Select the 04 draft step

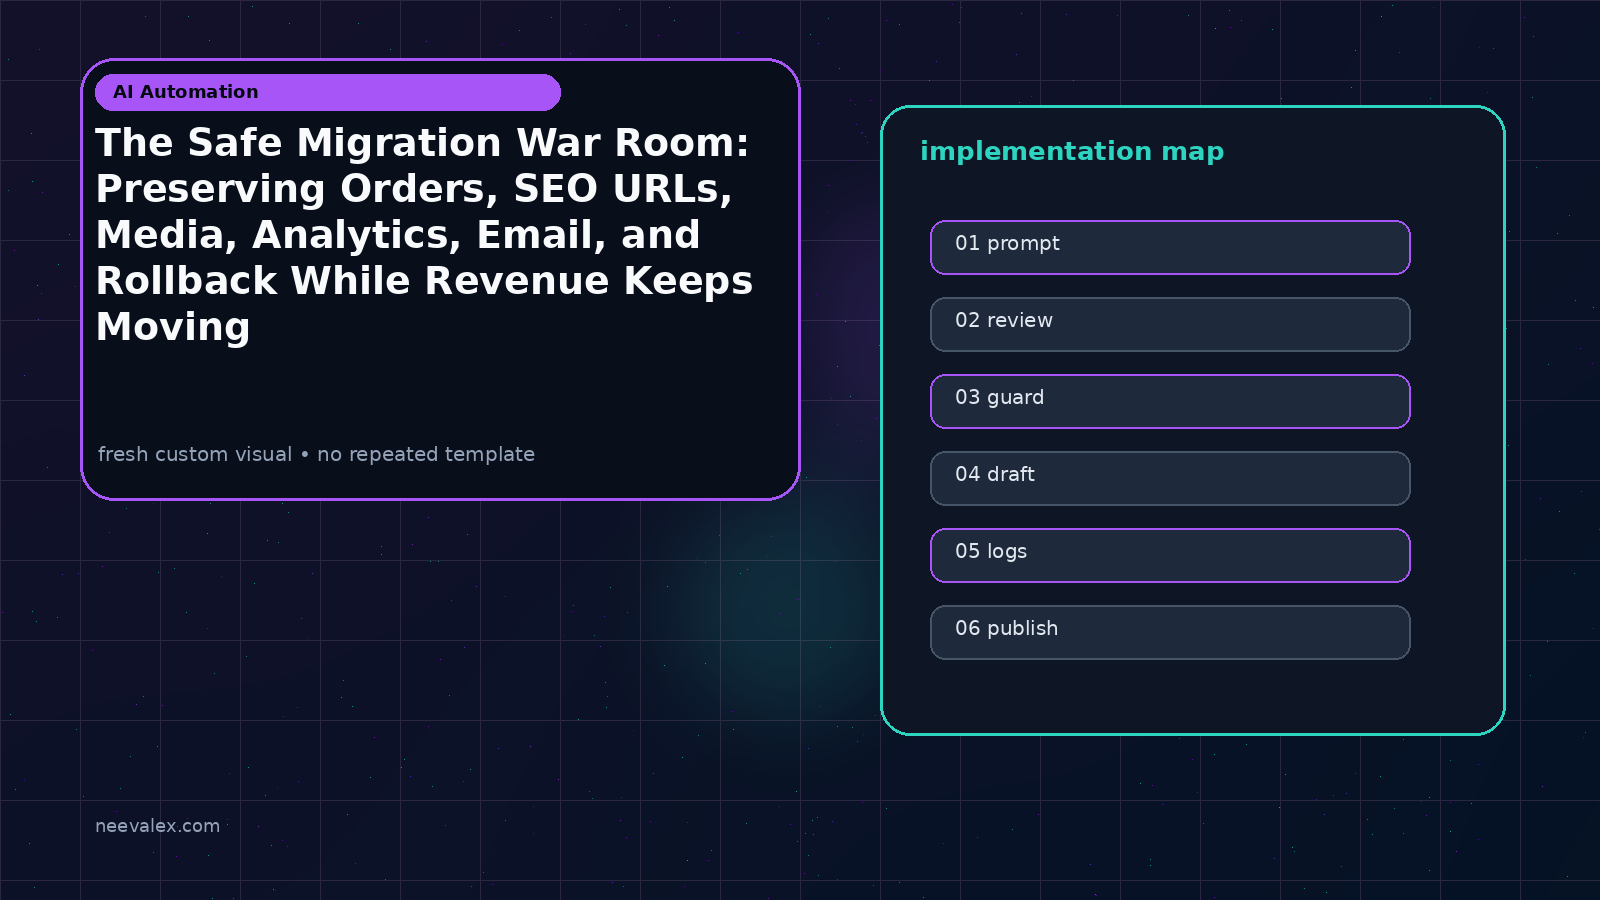[1170, 478]
